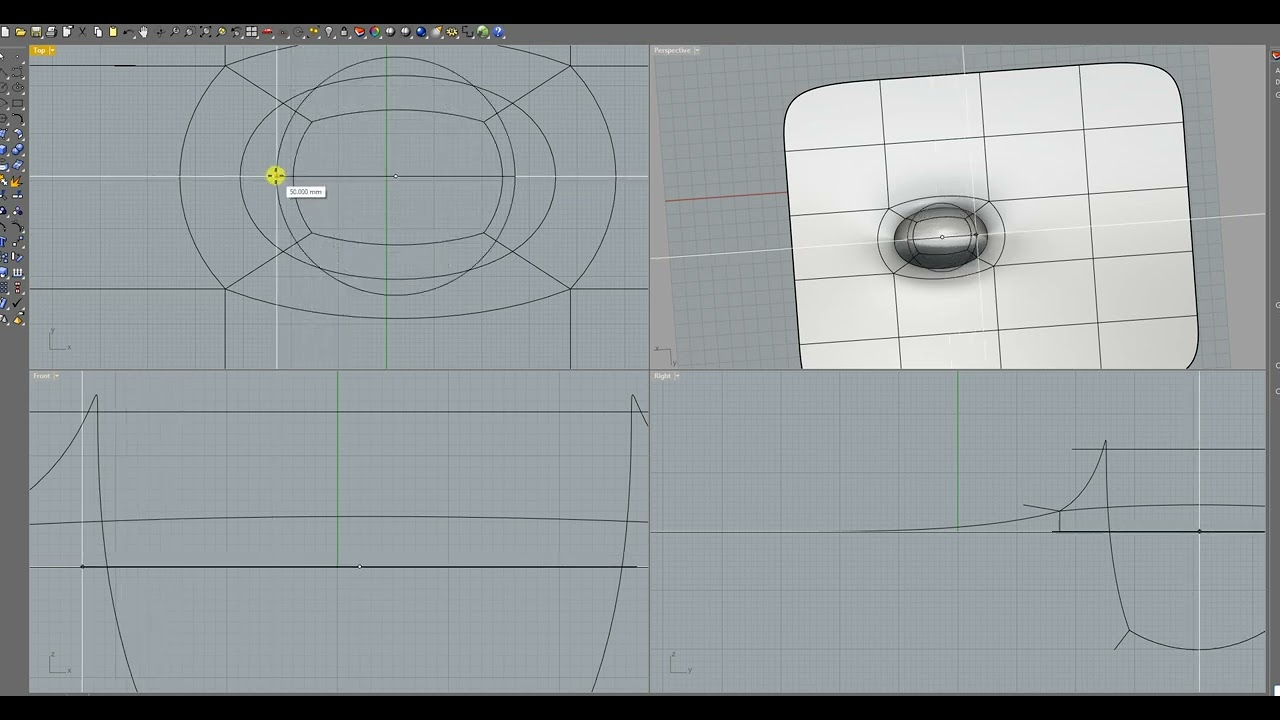Click the Zoom extents icon
Viewport: 1280px width, 720px height.
(x=205, y=32)
